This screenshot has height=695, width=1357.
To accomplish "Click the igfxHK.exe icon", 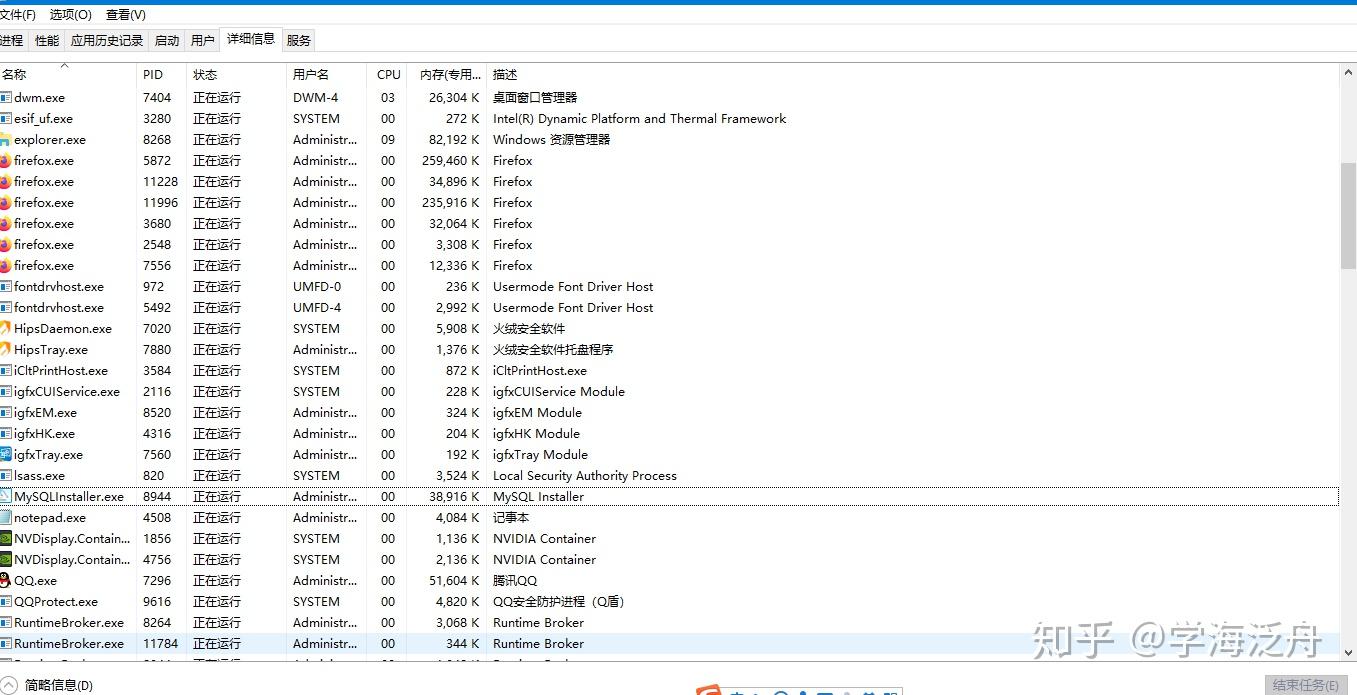I will pos(5,433).
